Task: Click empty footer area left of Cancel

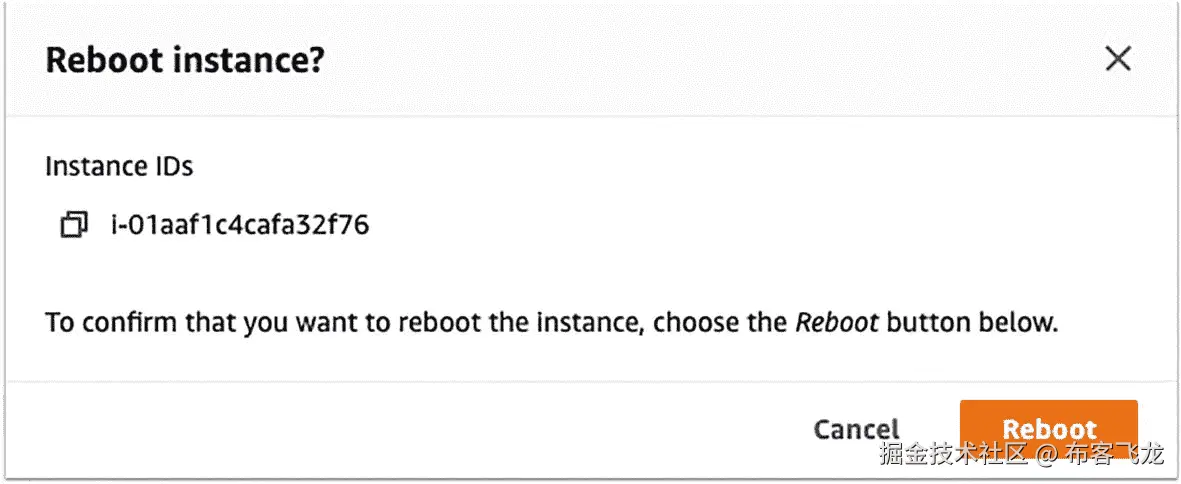Action: [x=400, y=429]
